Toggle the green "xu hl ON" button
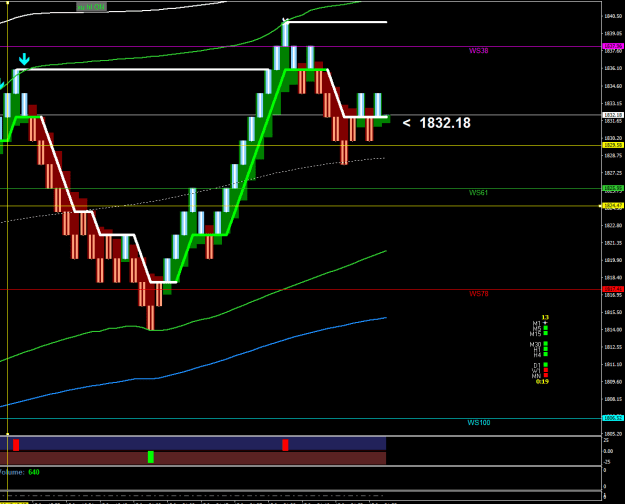Screen dimensions: 625x504 coord(91,7)
